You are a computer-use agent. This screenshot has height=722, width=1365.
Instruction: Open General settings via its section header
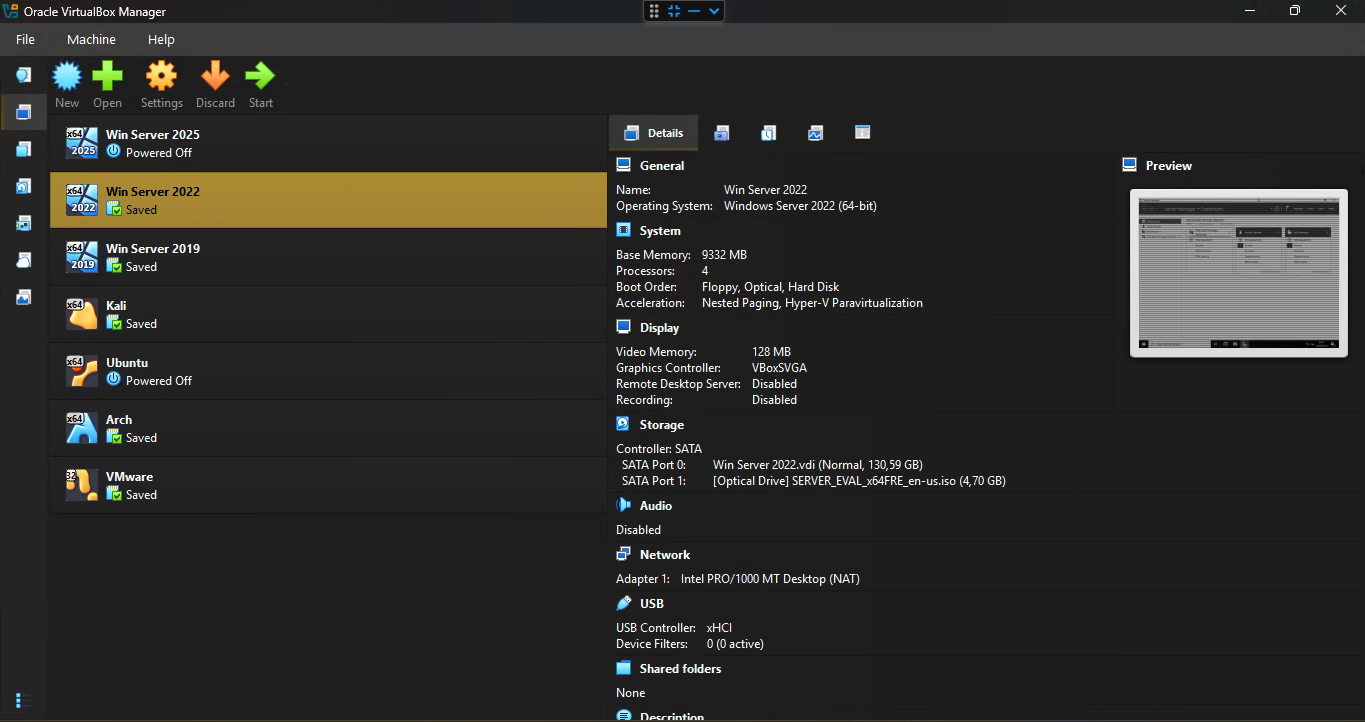point(662,166)
